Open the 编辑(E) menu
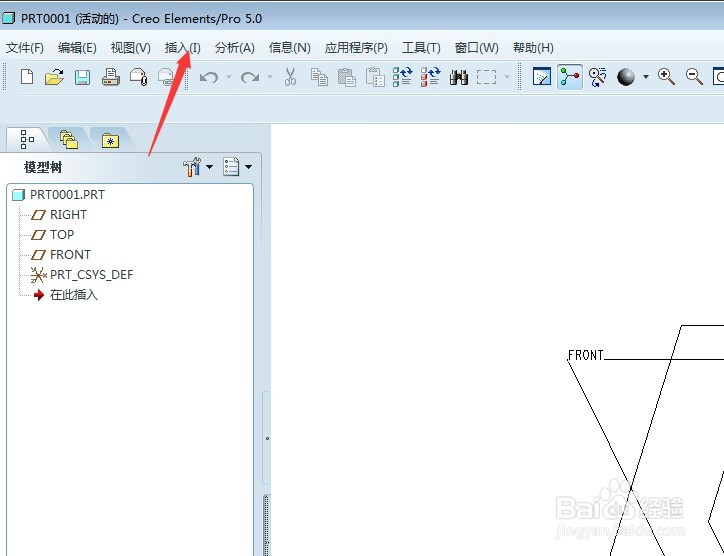Image resolution: width=724 pixels, height=556 pixels. [x=77, y=48]
